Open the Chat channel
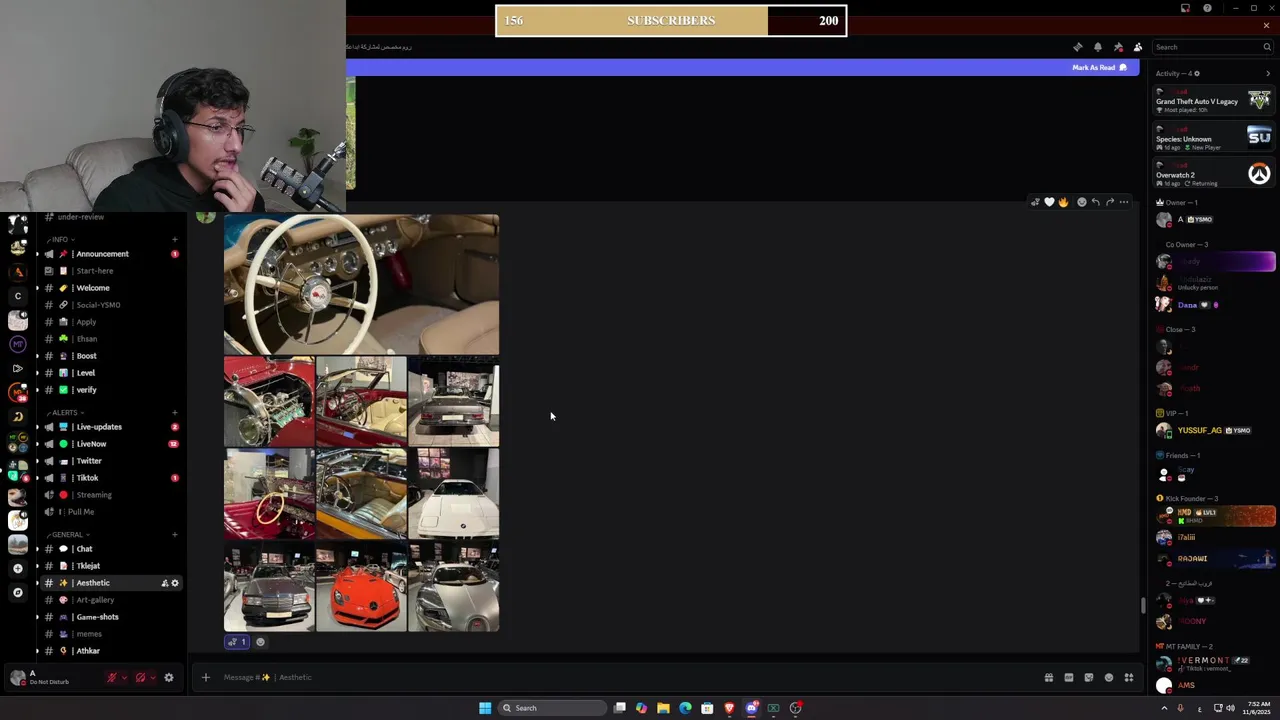The width and height of the screenshot is (1280, 720). point(110,549)
